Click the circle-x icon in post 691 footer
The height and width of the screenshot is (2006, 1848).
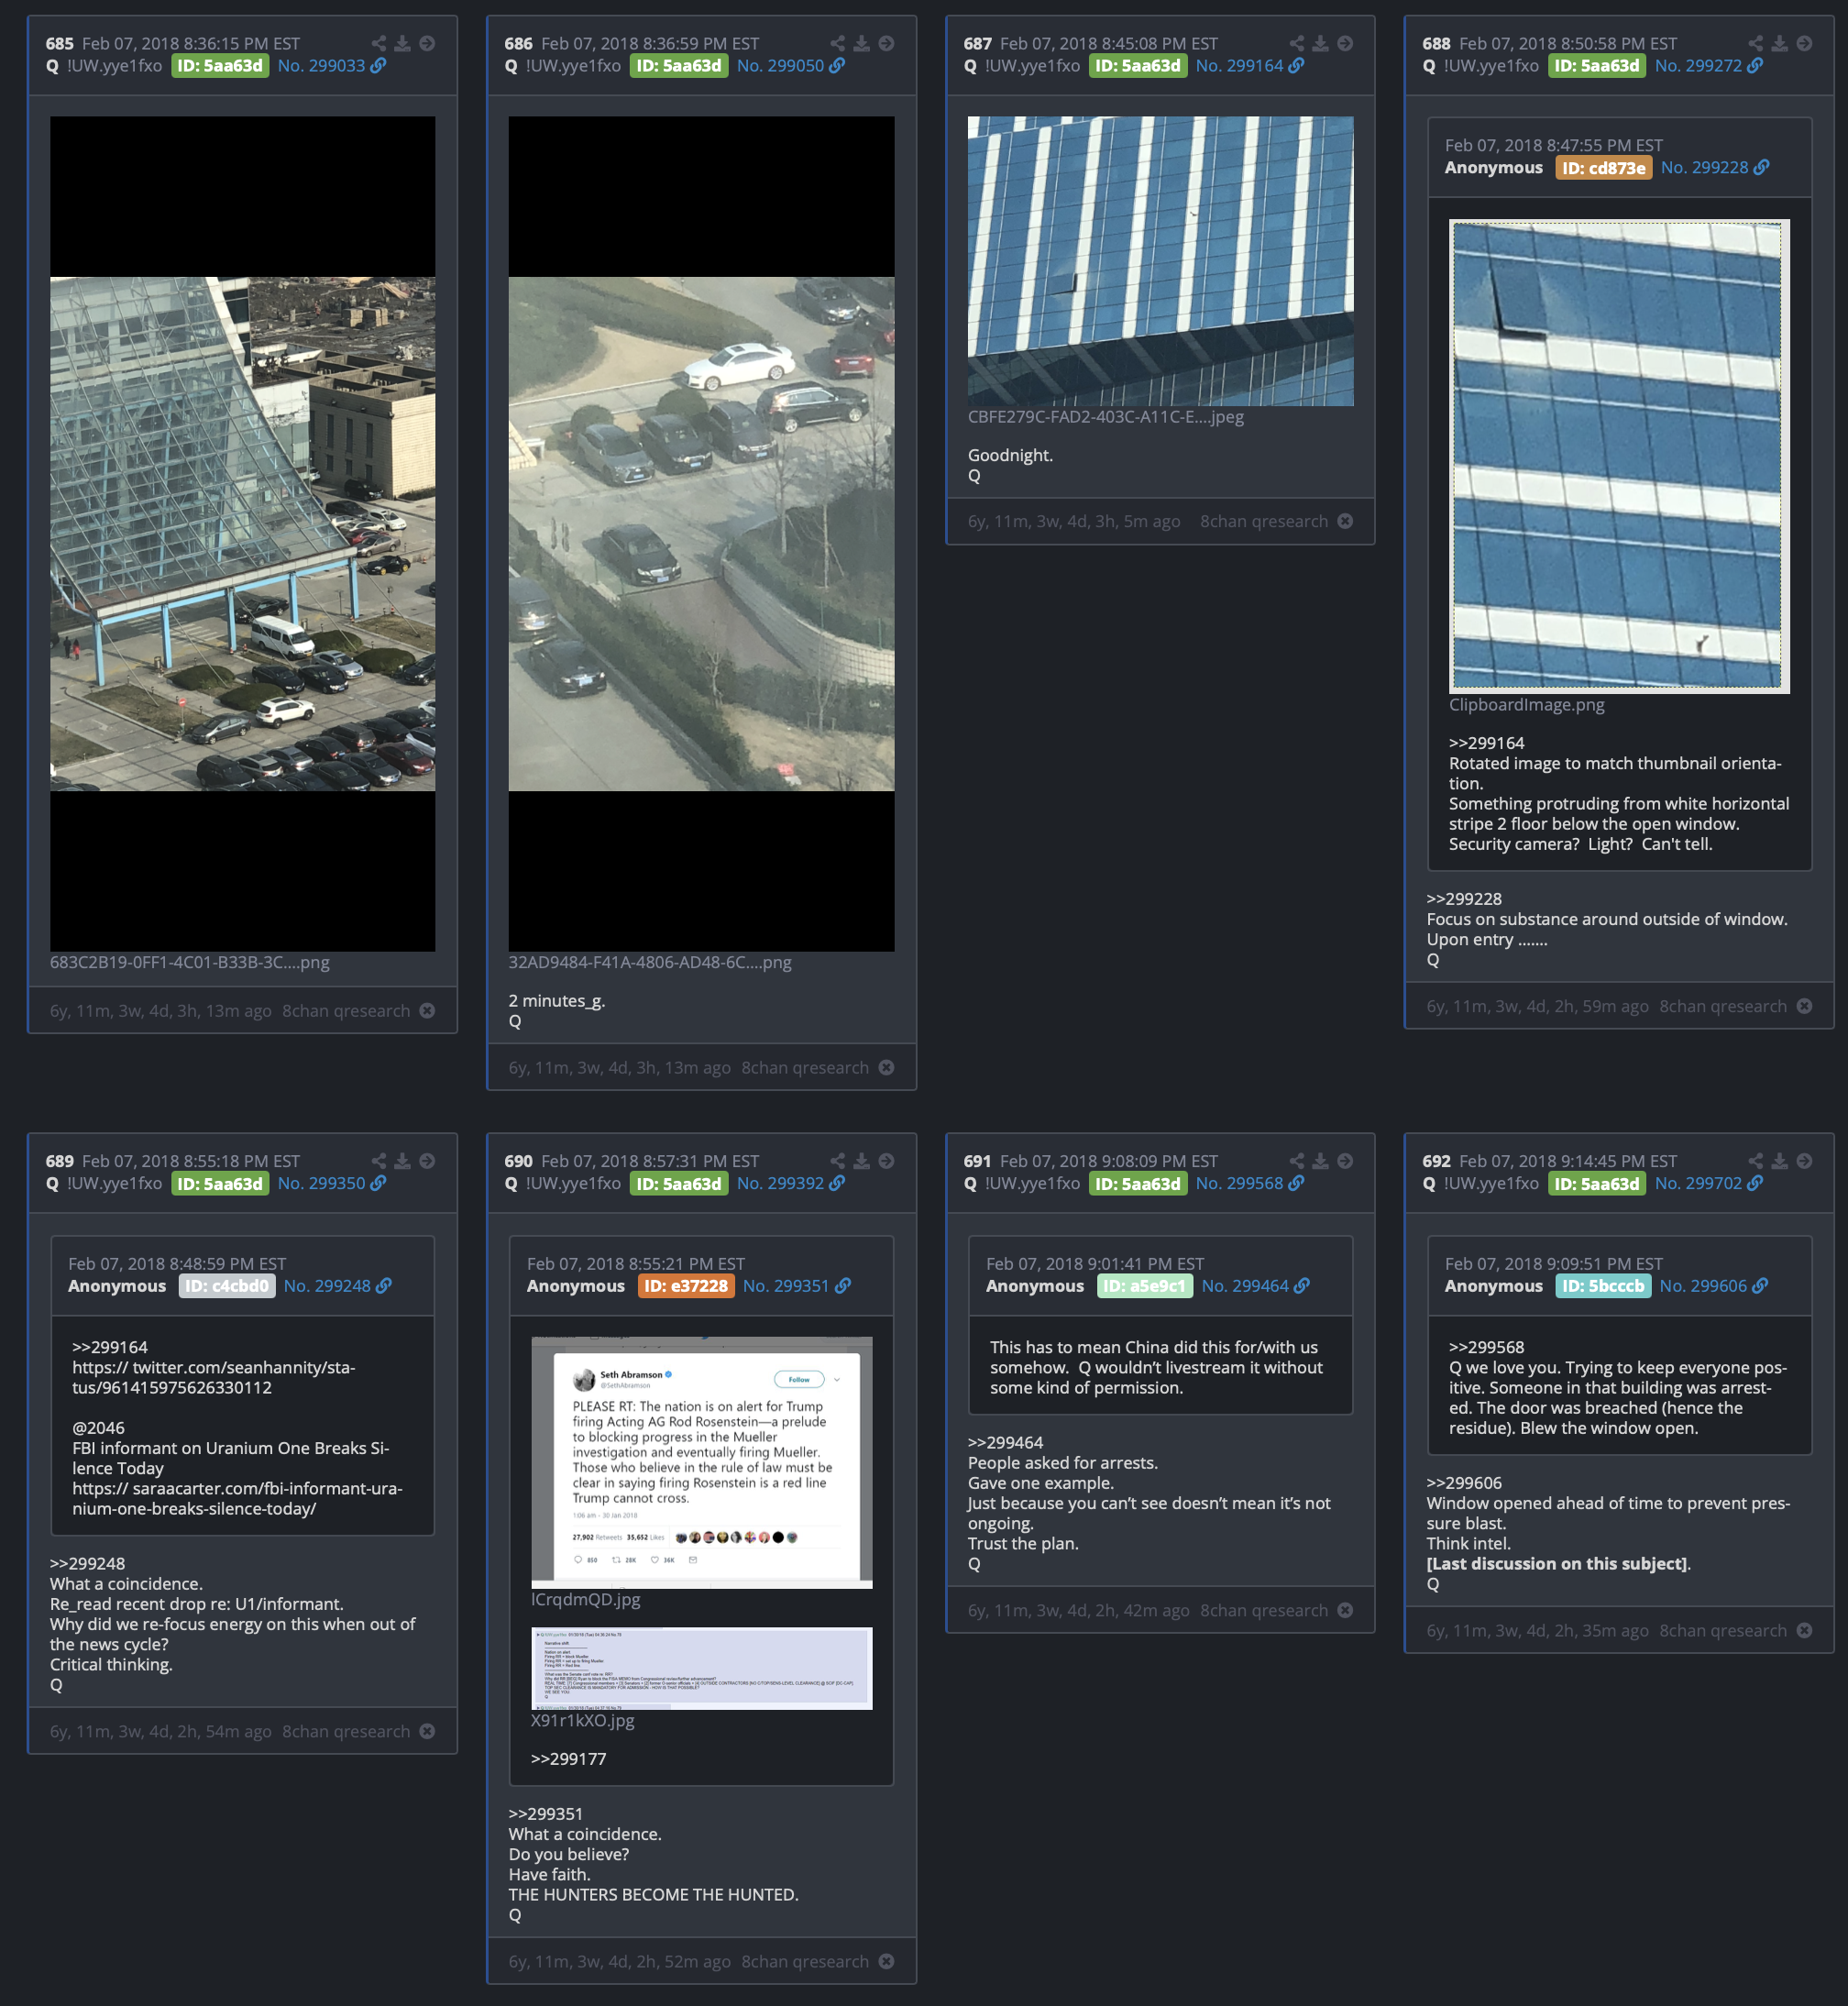tap(1345, 1610)
